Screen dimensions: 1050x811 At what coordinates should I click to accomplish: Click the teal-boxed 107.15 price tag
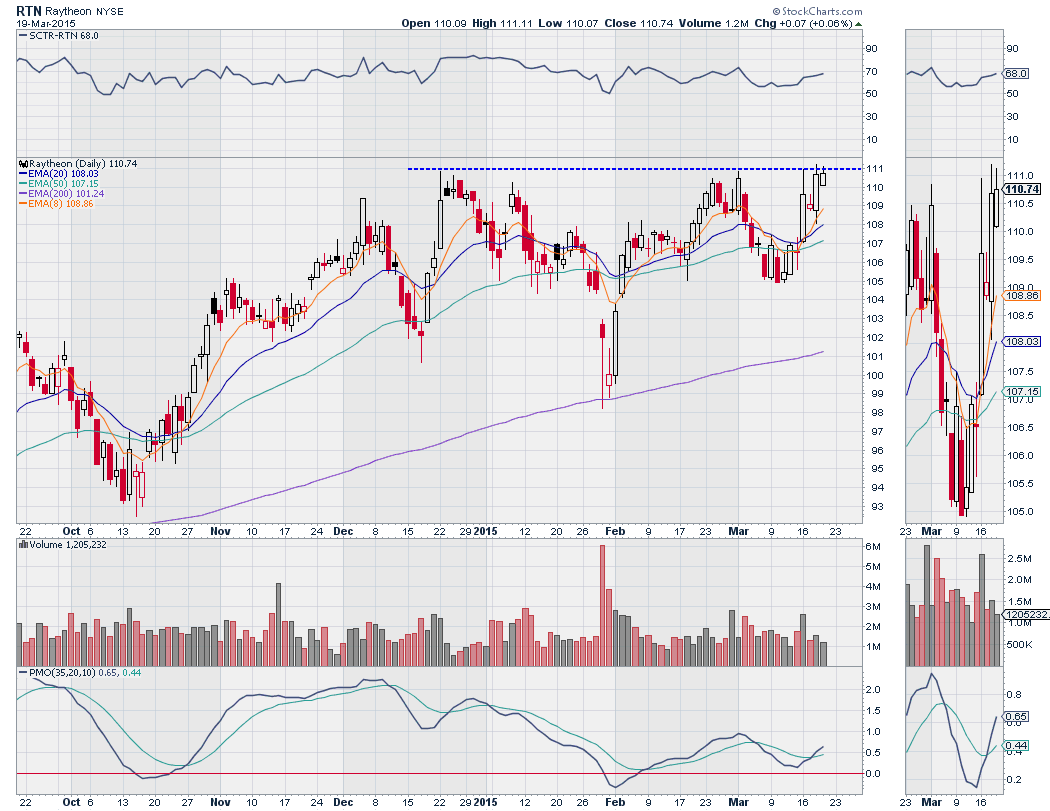coord(1022,392)
